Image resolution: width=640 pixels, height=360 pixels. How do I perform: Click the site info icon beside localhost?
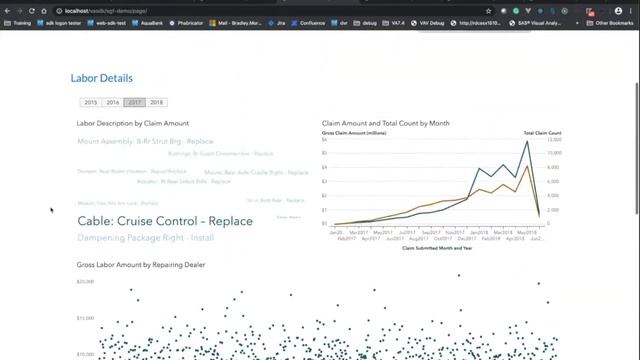tap(59, 11)
